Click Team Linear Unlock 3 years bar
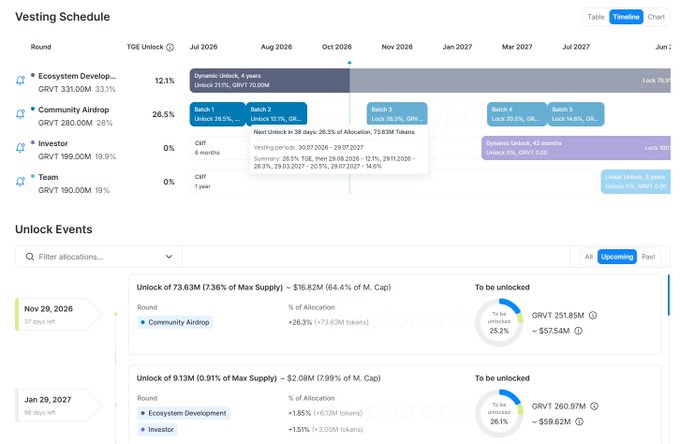 pos(636,181)
